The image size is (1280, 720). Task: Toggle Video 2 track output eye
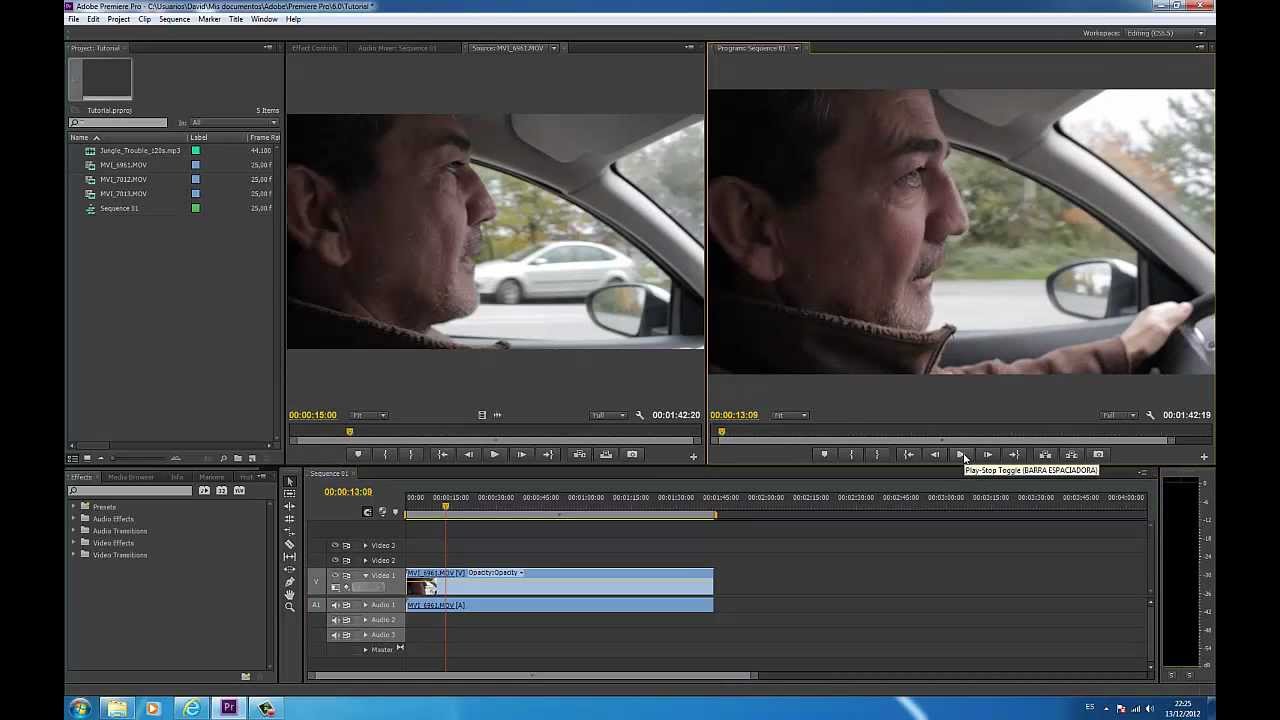point(335,560)
